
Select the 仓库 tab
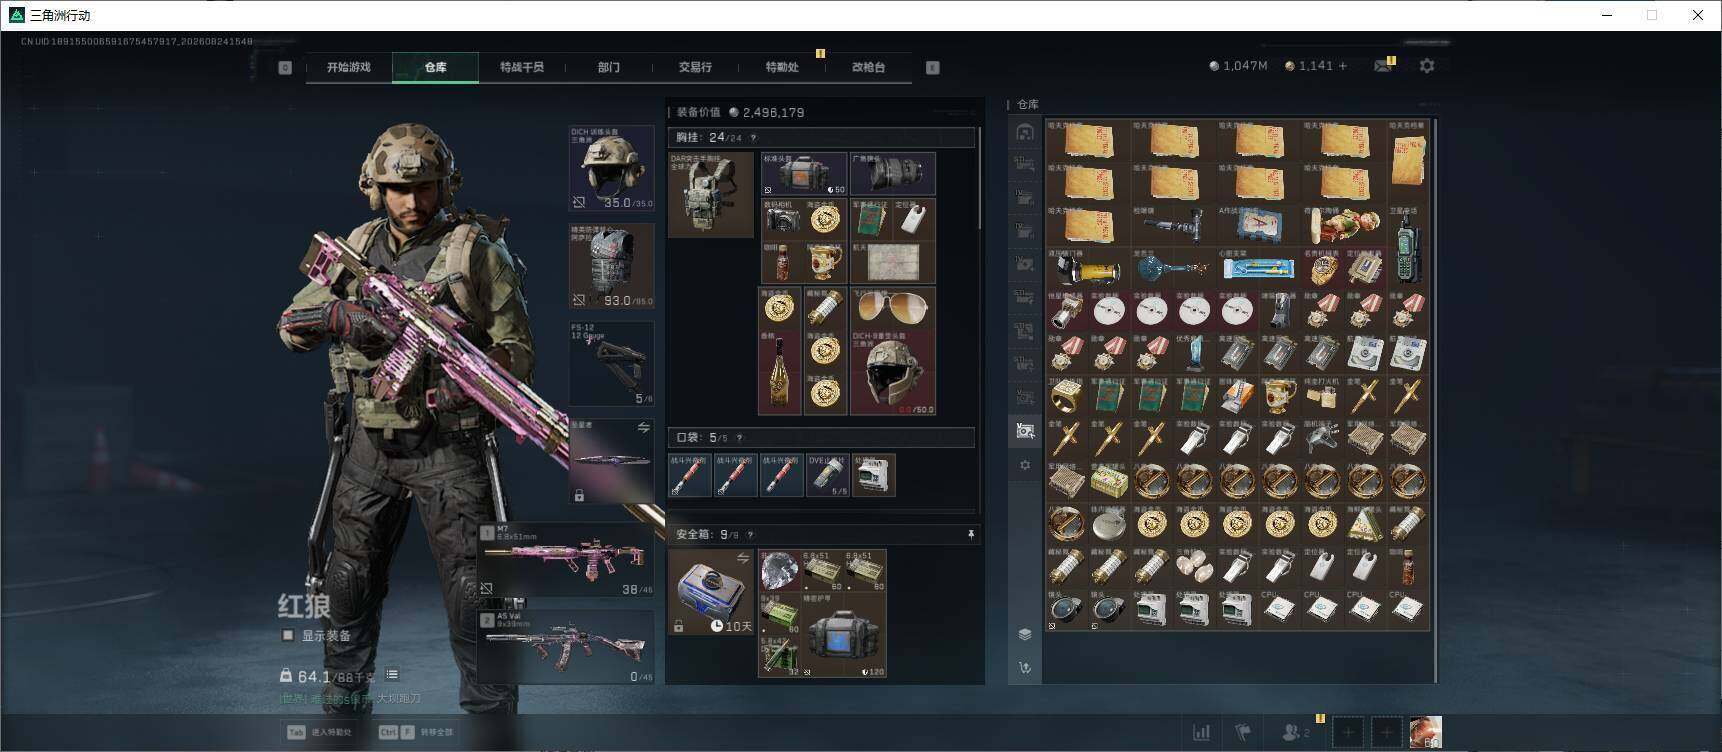click(435, 67)
